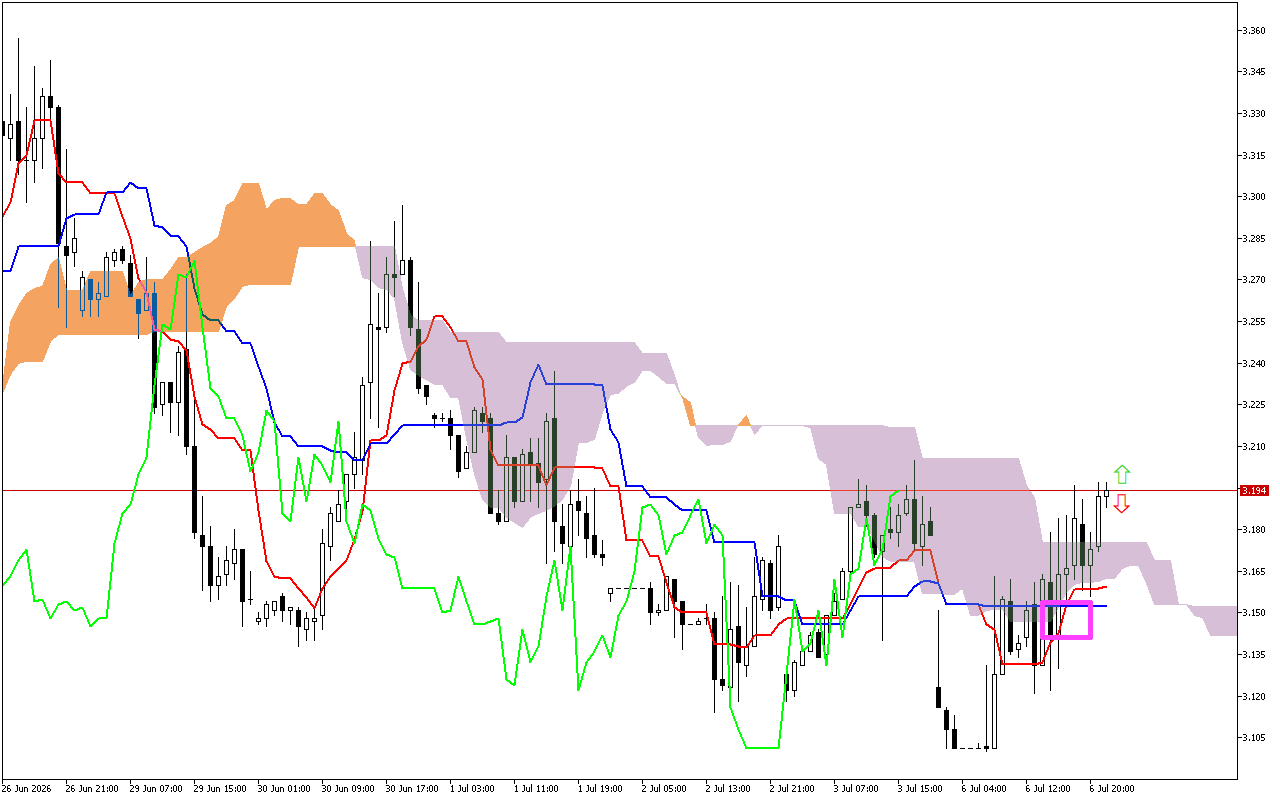Click the 3.300 price axis label

1254,197
